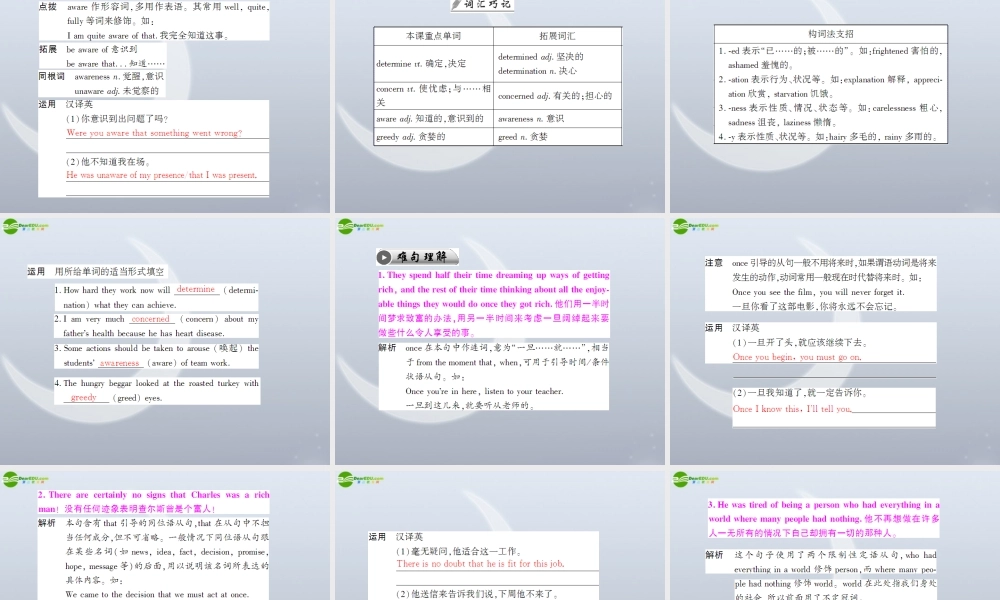Open the slide about Charles being a rich man
Screen dimensions: 1000x600
165,535
